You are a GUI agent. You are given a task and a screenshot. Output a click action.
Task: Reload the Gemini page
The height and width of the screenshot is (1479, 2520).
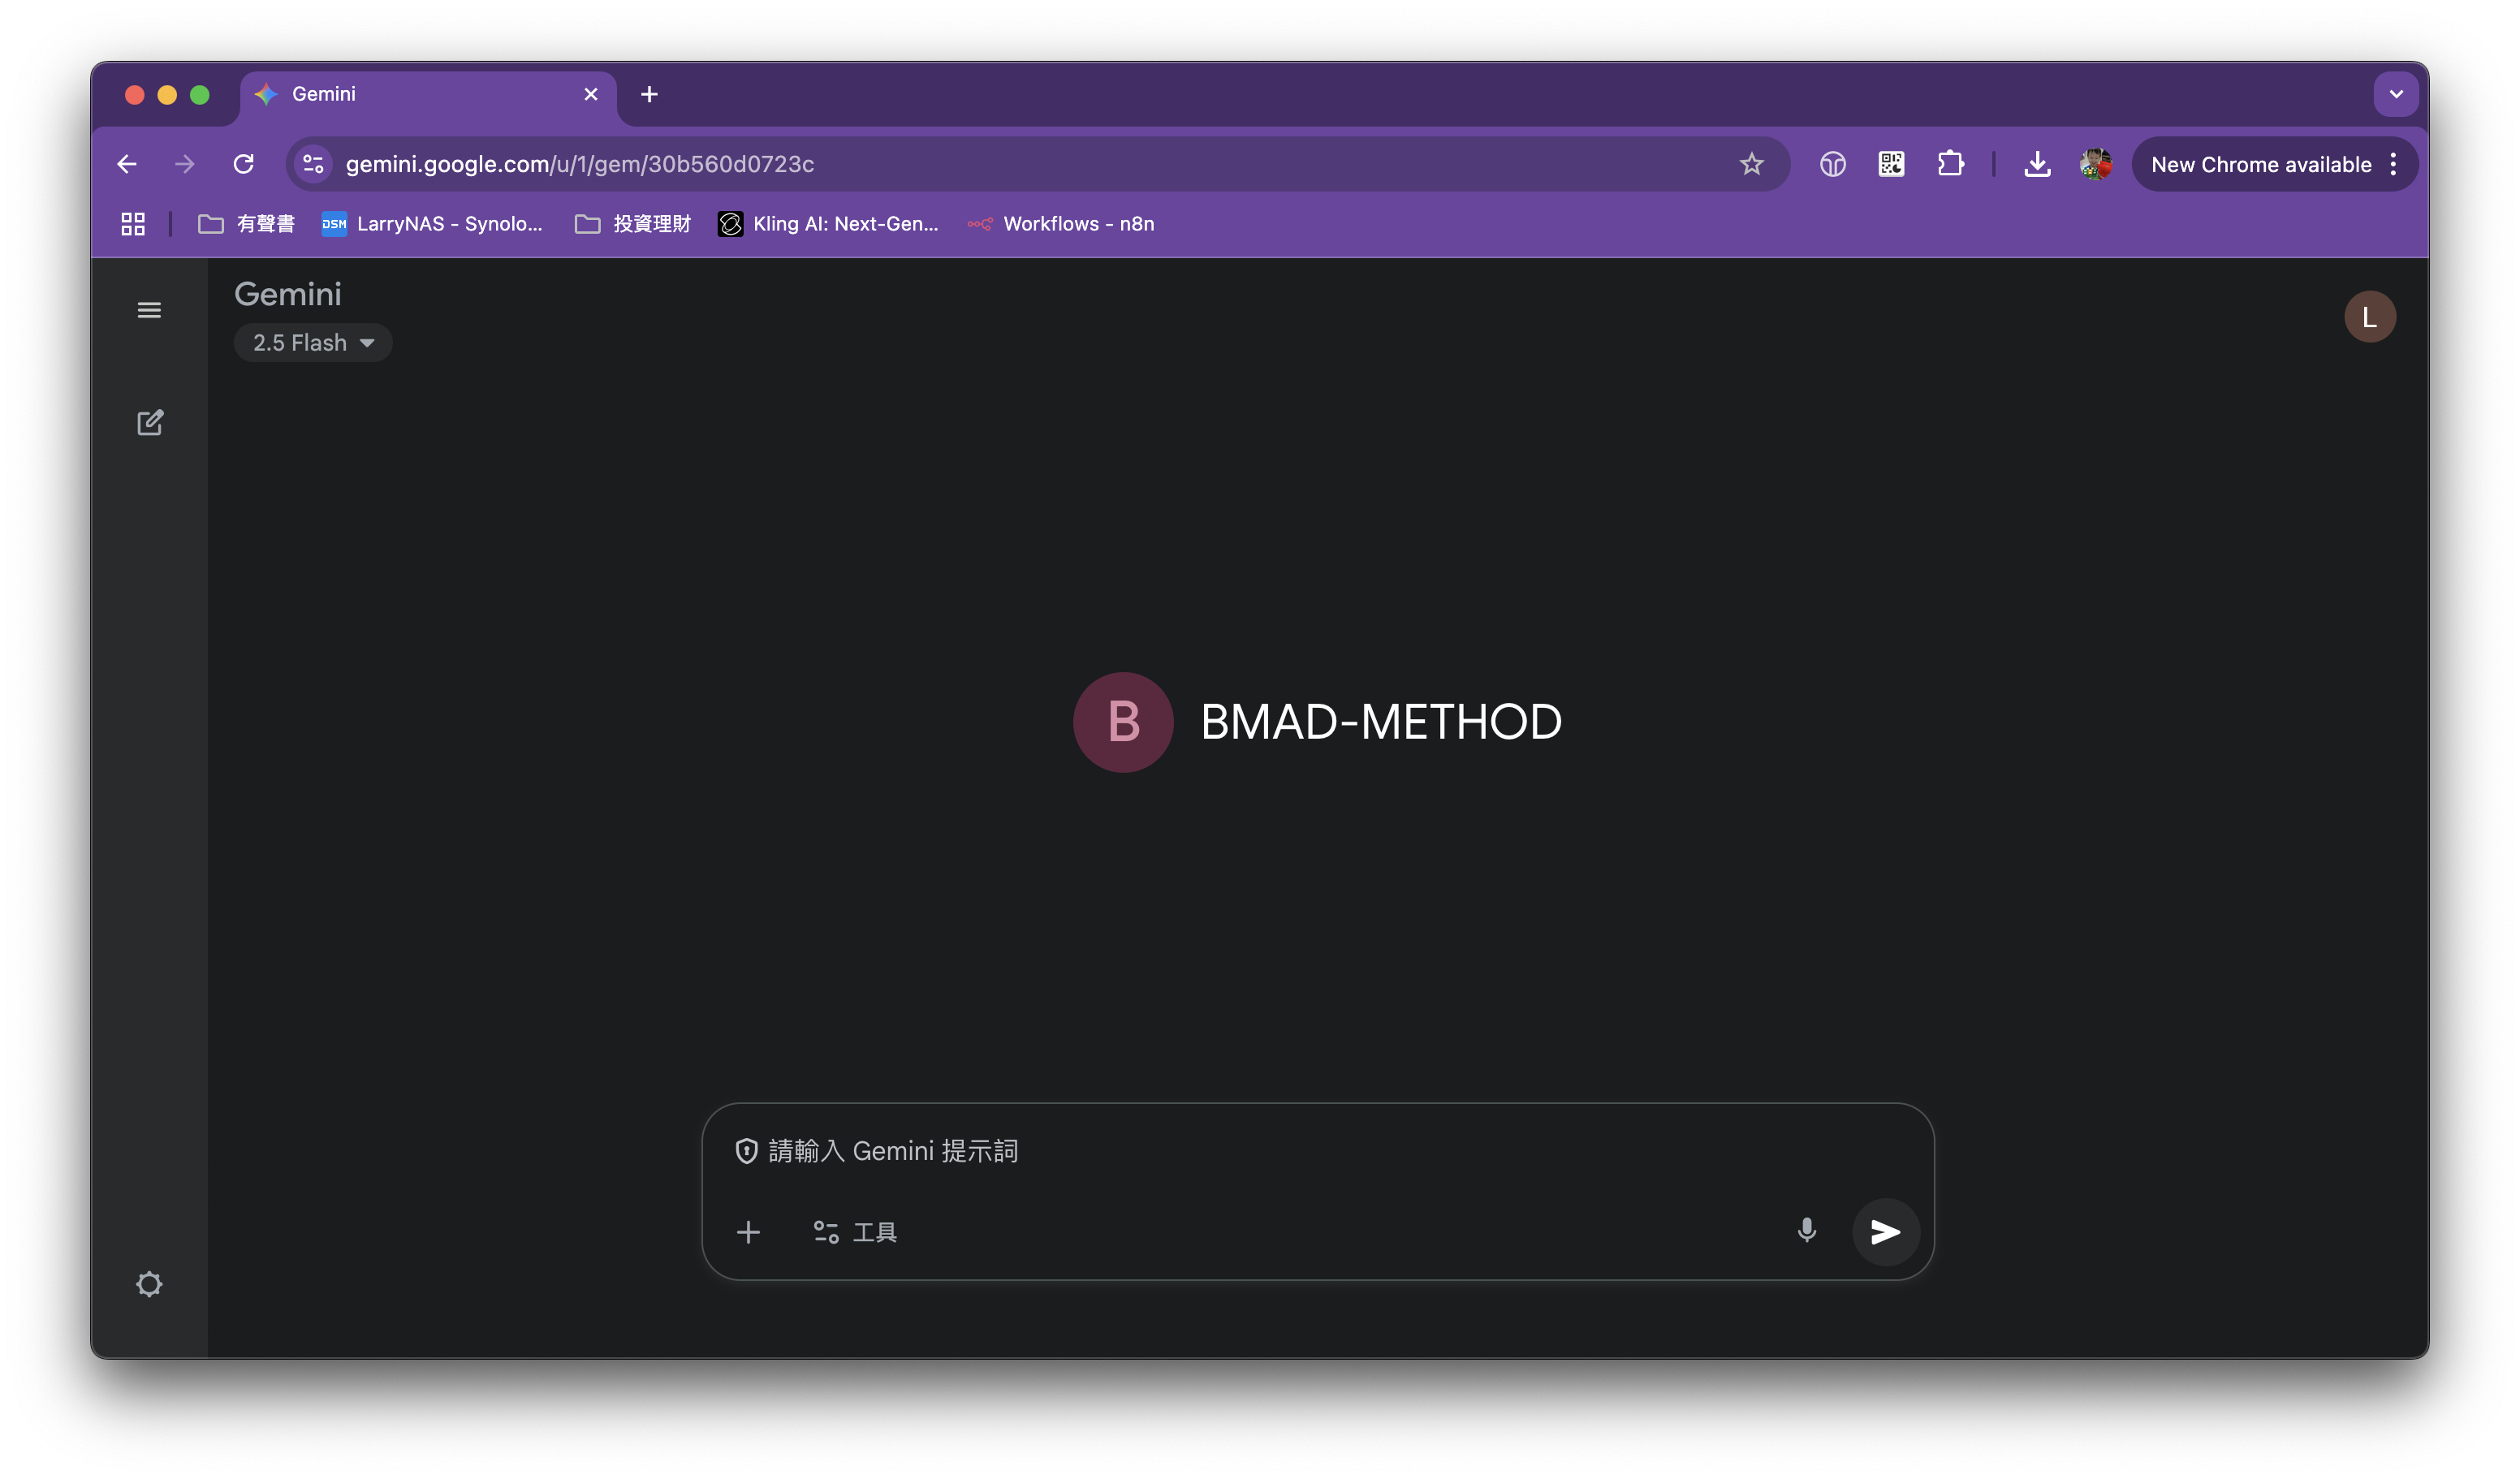(244, 164)
